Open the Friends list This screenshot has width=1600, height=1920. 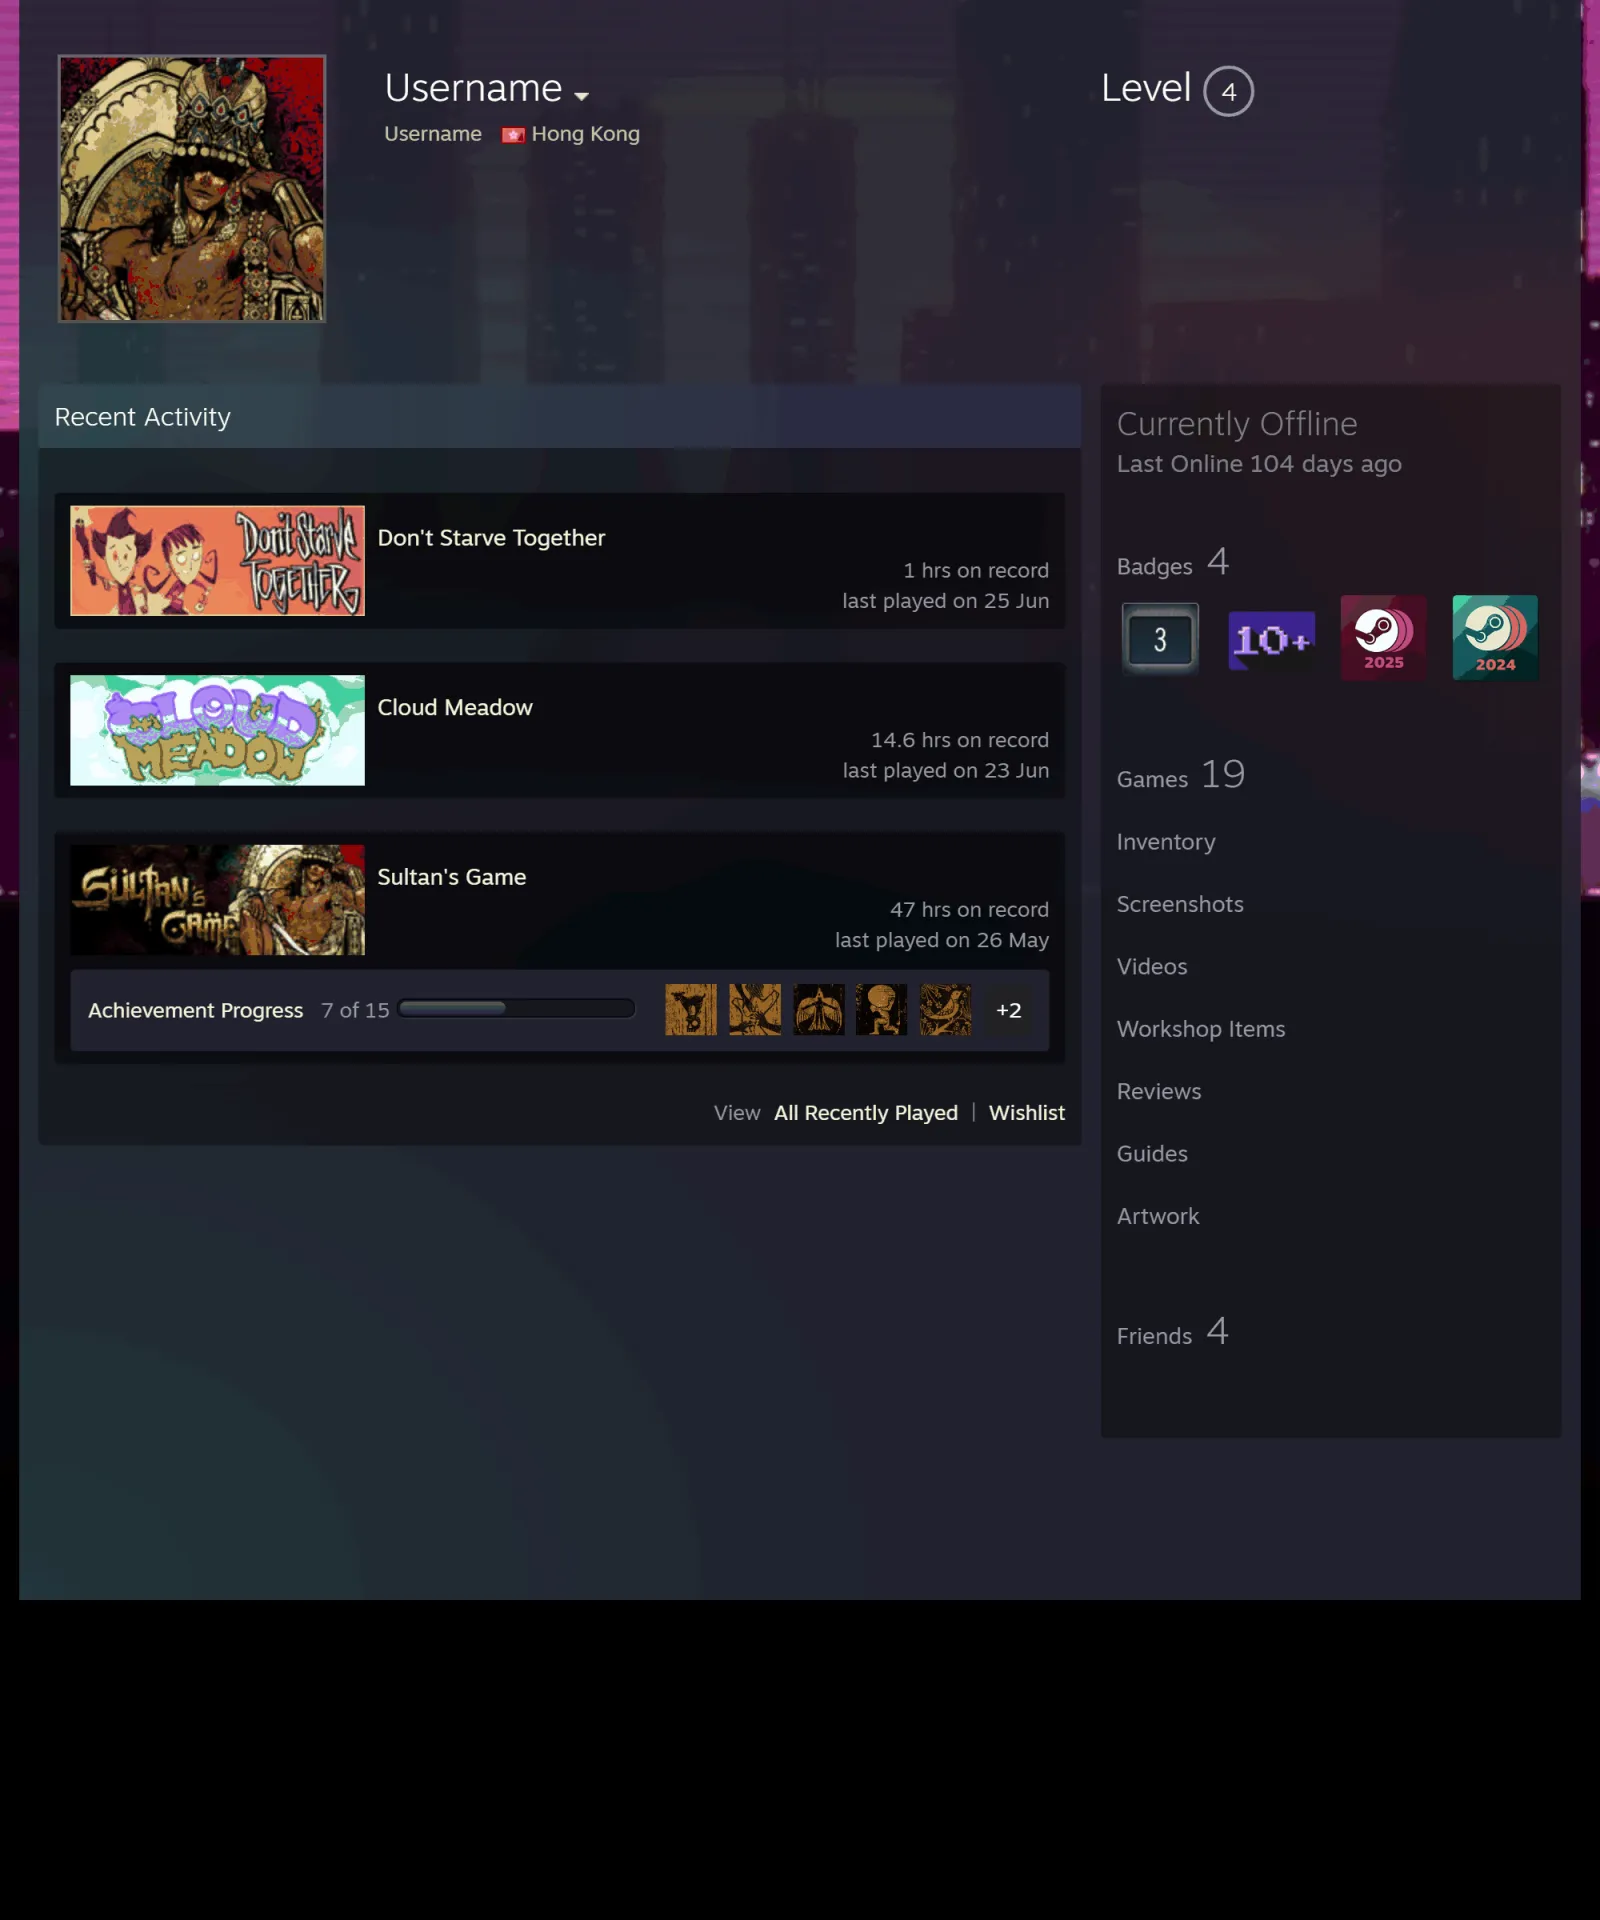1172,1332
